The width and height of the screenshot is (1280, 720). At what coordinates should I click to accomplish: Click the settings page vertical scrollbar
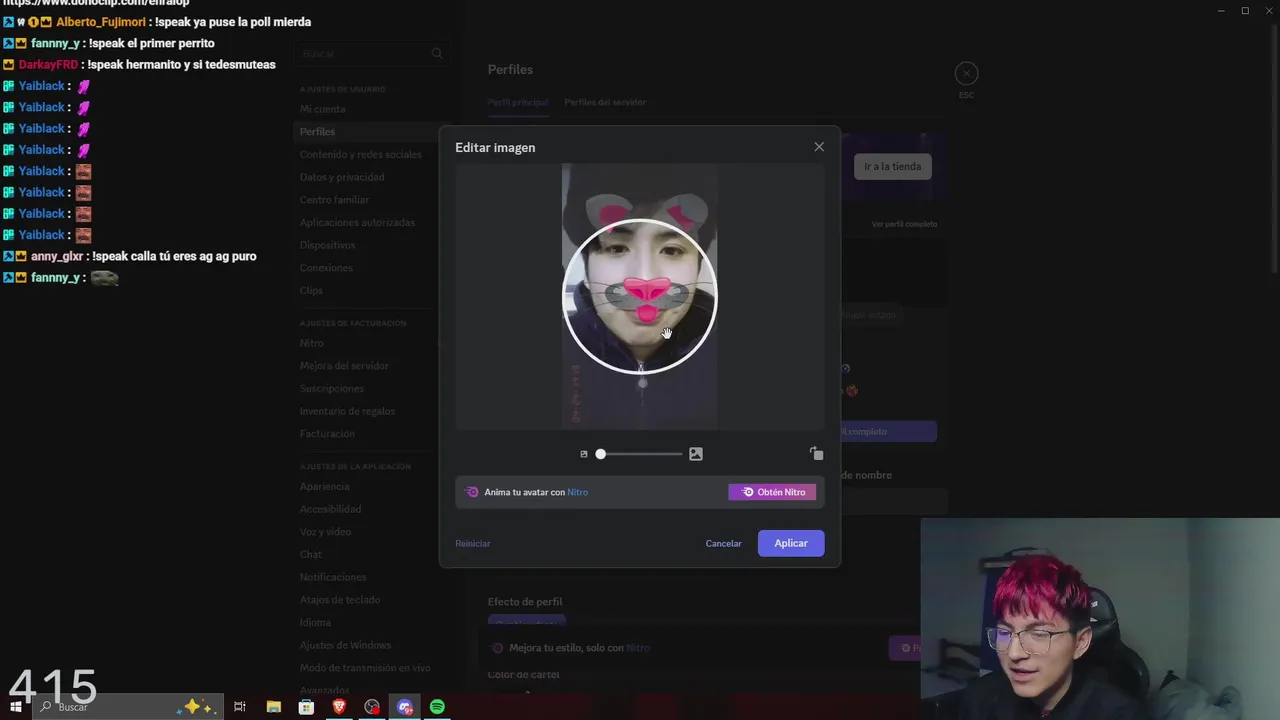[x=1275, y=150]
